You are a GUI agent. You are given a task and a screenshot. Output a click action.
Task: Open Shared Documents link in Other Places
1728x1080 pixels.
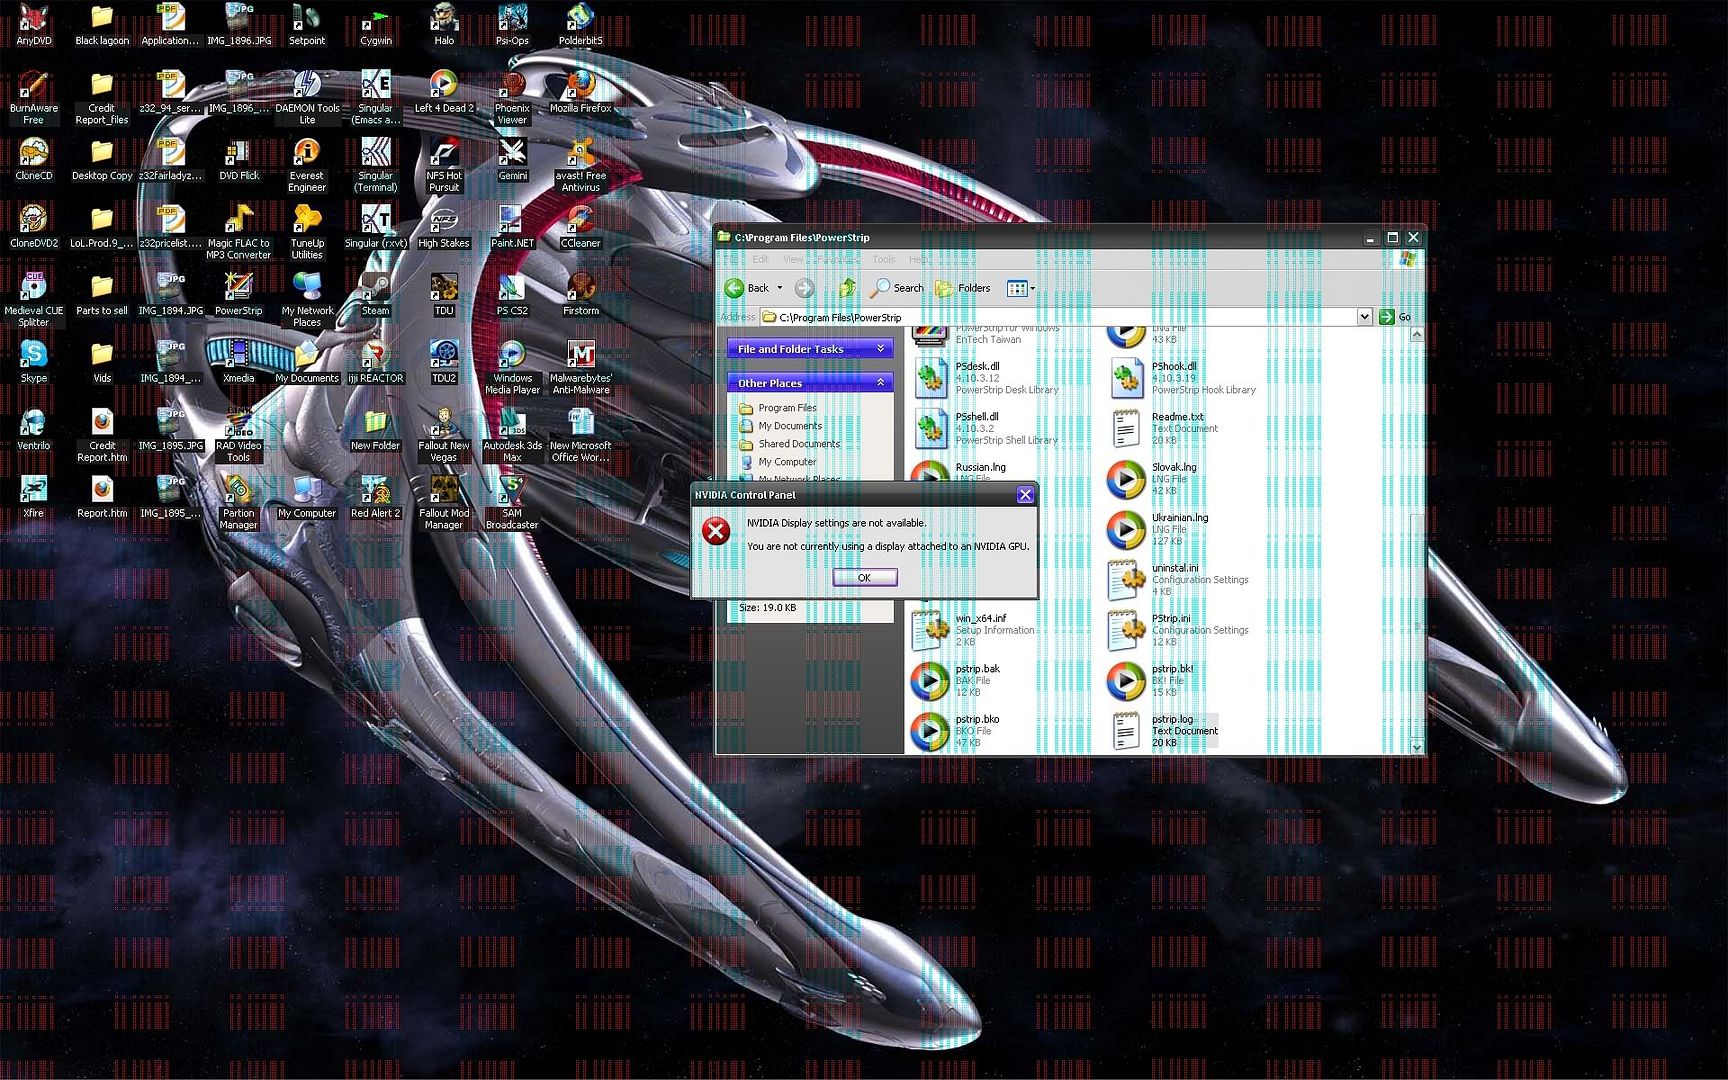[799, 444]
